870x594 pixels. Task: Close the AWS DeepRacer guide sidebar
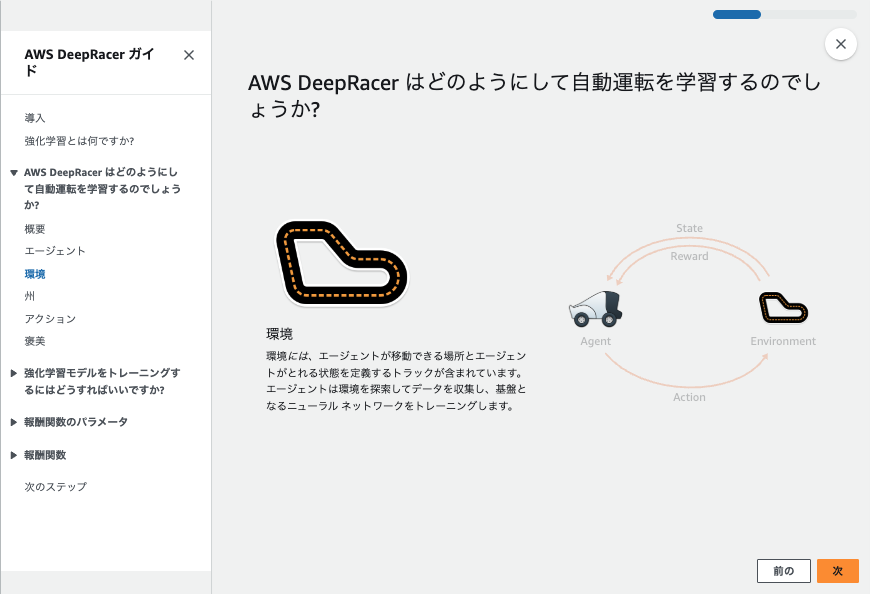(188, 55)
